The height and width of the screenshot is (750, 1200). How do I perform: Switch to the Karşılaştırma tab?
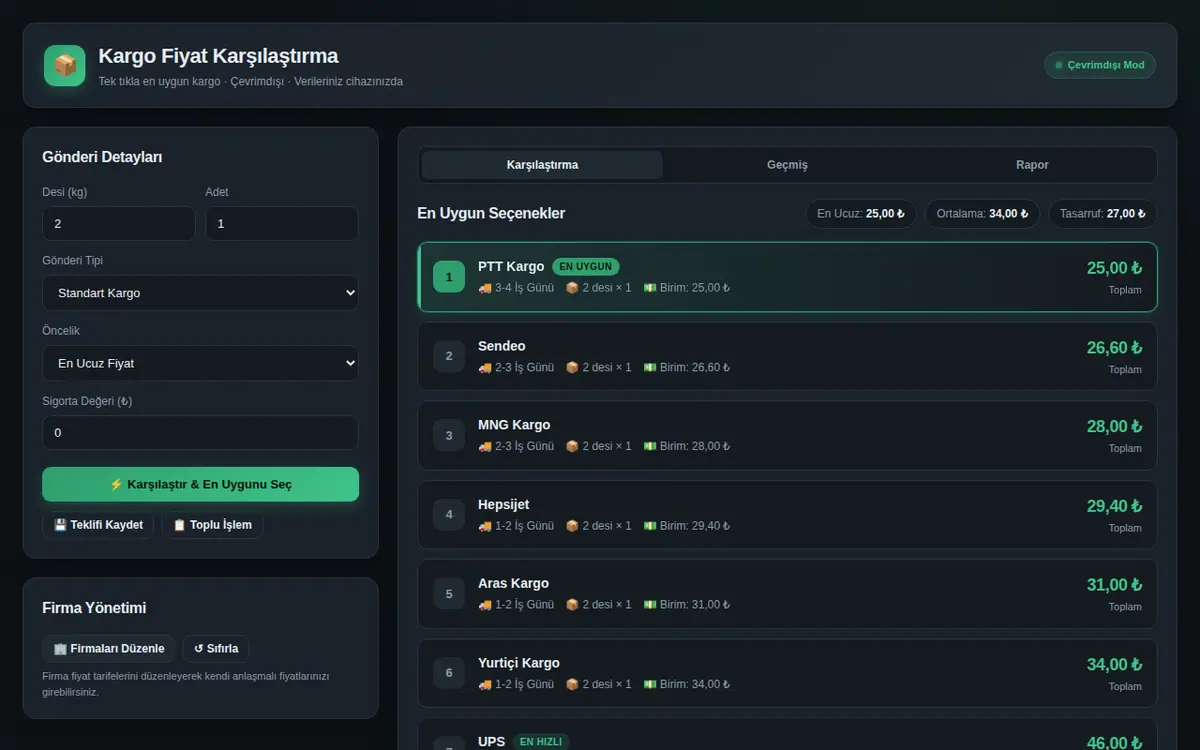coord(542,165)
